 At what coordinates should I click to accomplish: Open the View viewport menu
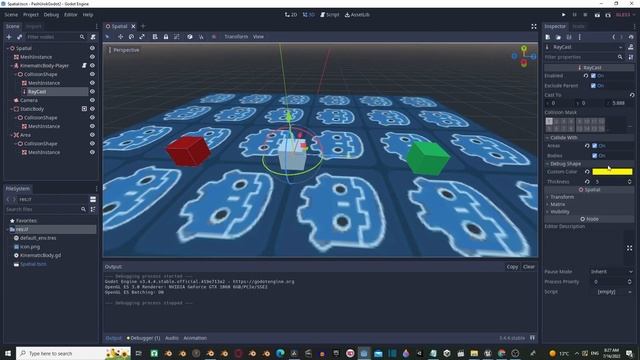pyautogui.click(x=258, y=37)
